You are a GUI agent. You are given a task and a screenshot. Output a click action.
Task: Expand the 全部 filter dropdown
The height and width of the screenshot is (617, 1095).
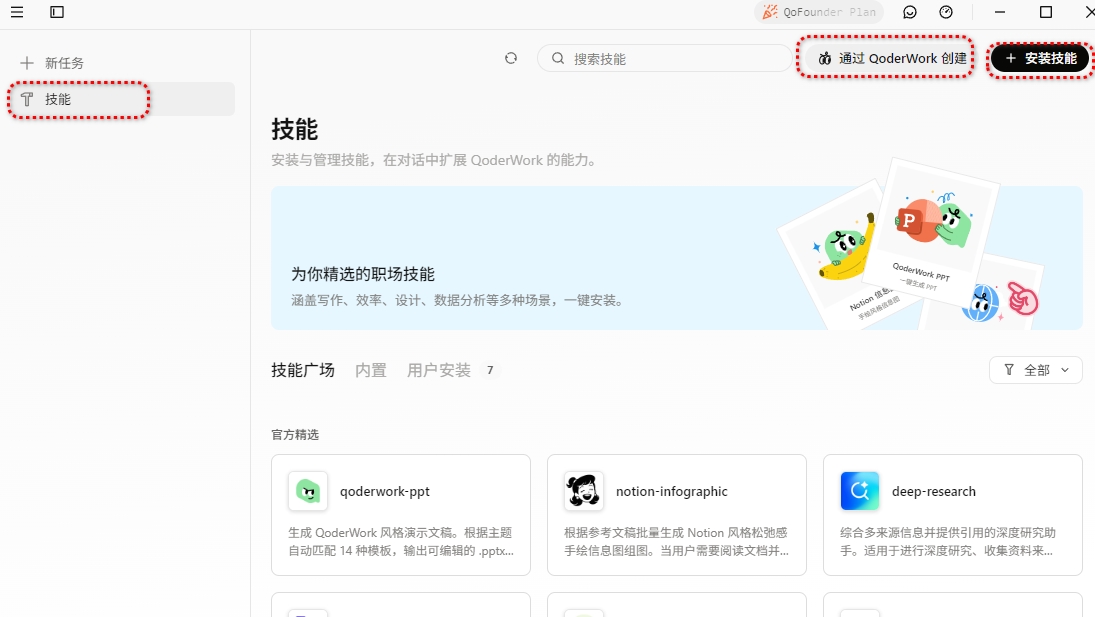[1036, 370]
